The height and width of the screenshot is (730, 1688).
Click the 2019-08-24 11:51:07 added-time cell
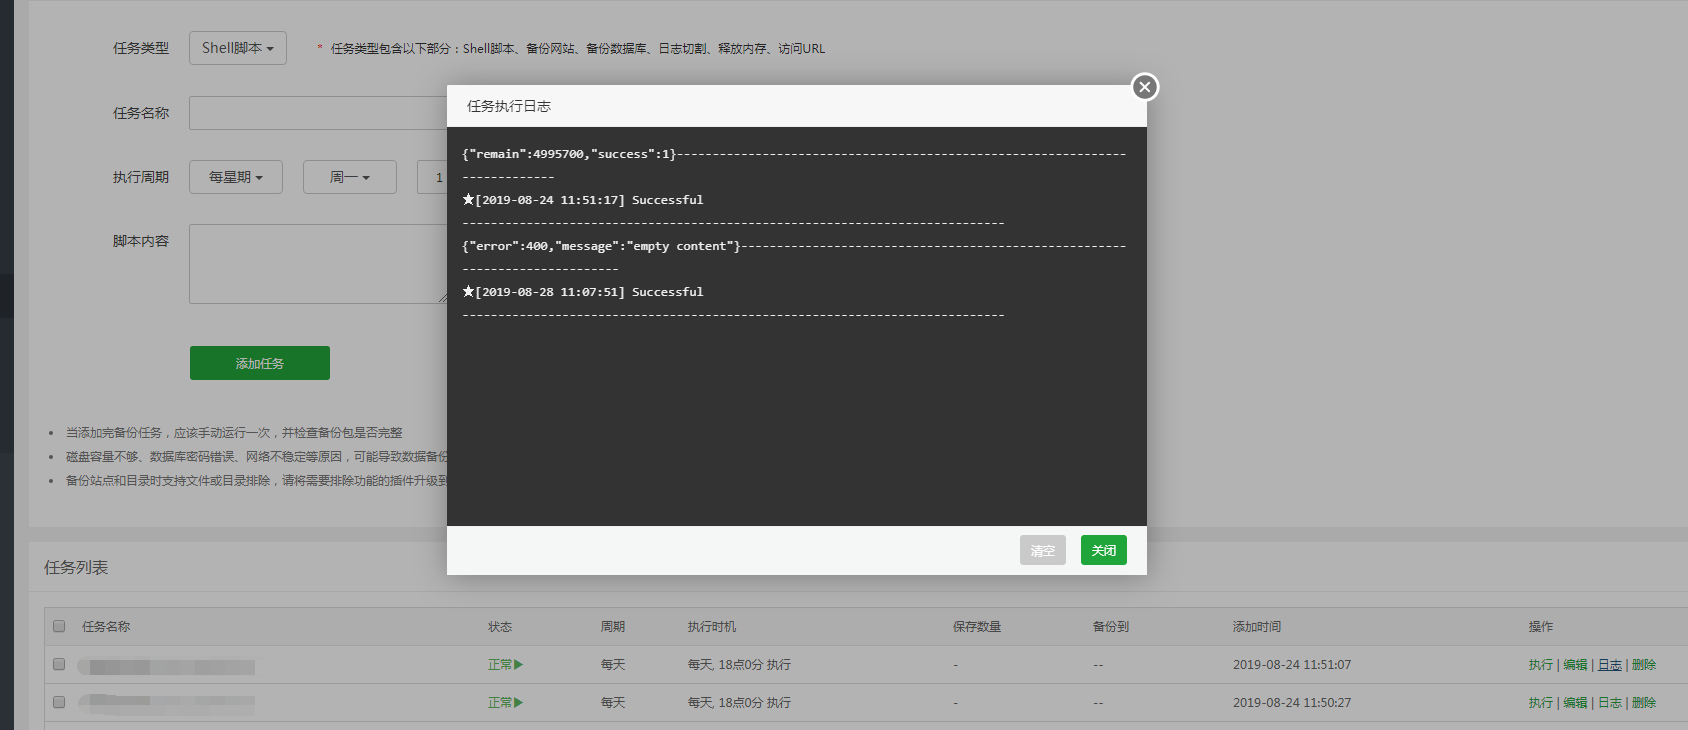tap(1292, 664)
